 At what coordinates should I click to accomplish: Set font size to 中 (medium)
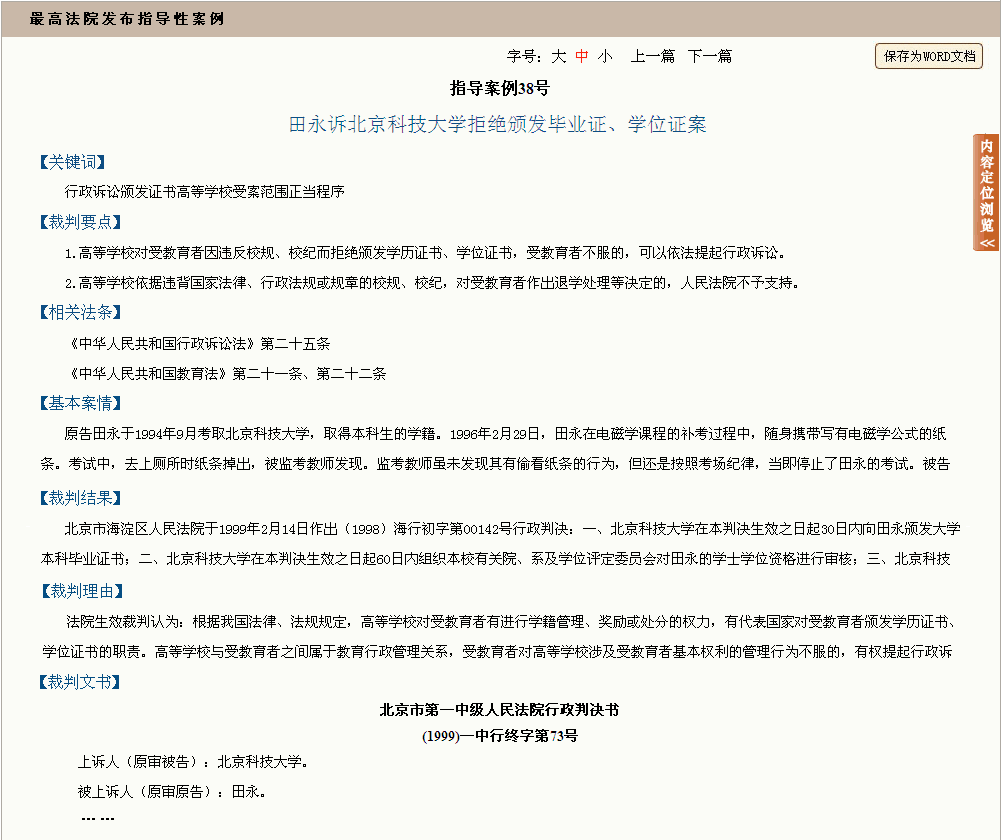click(582, 56)
